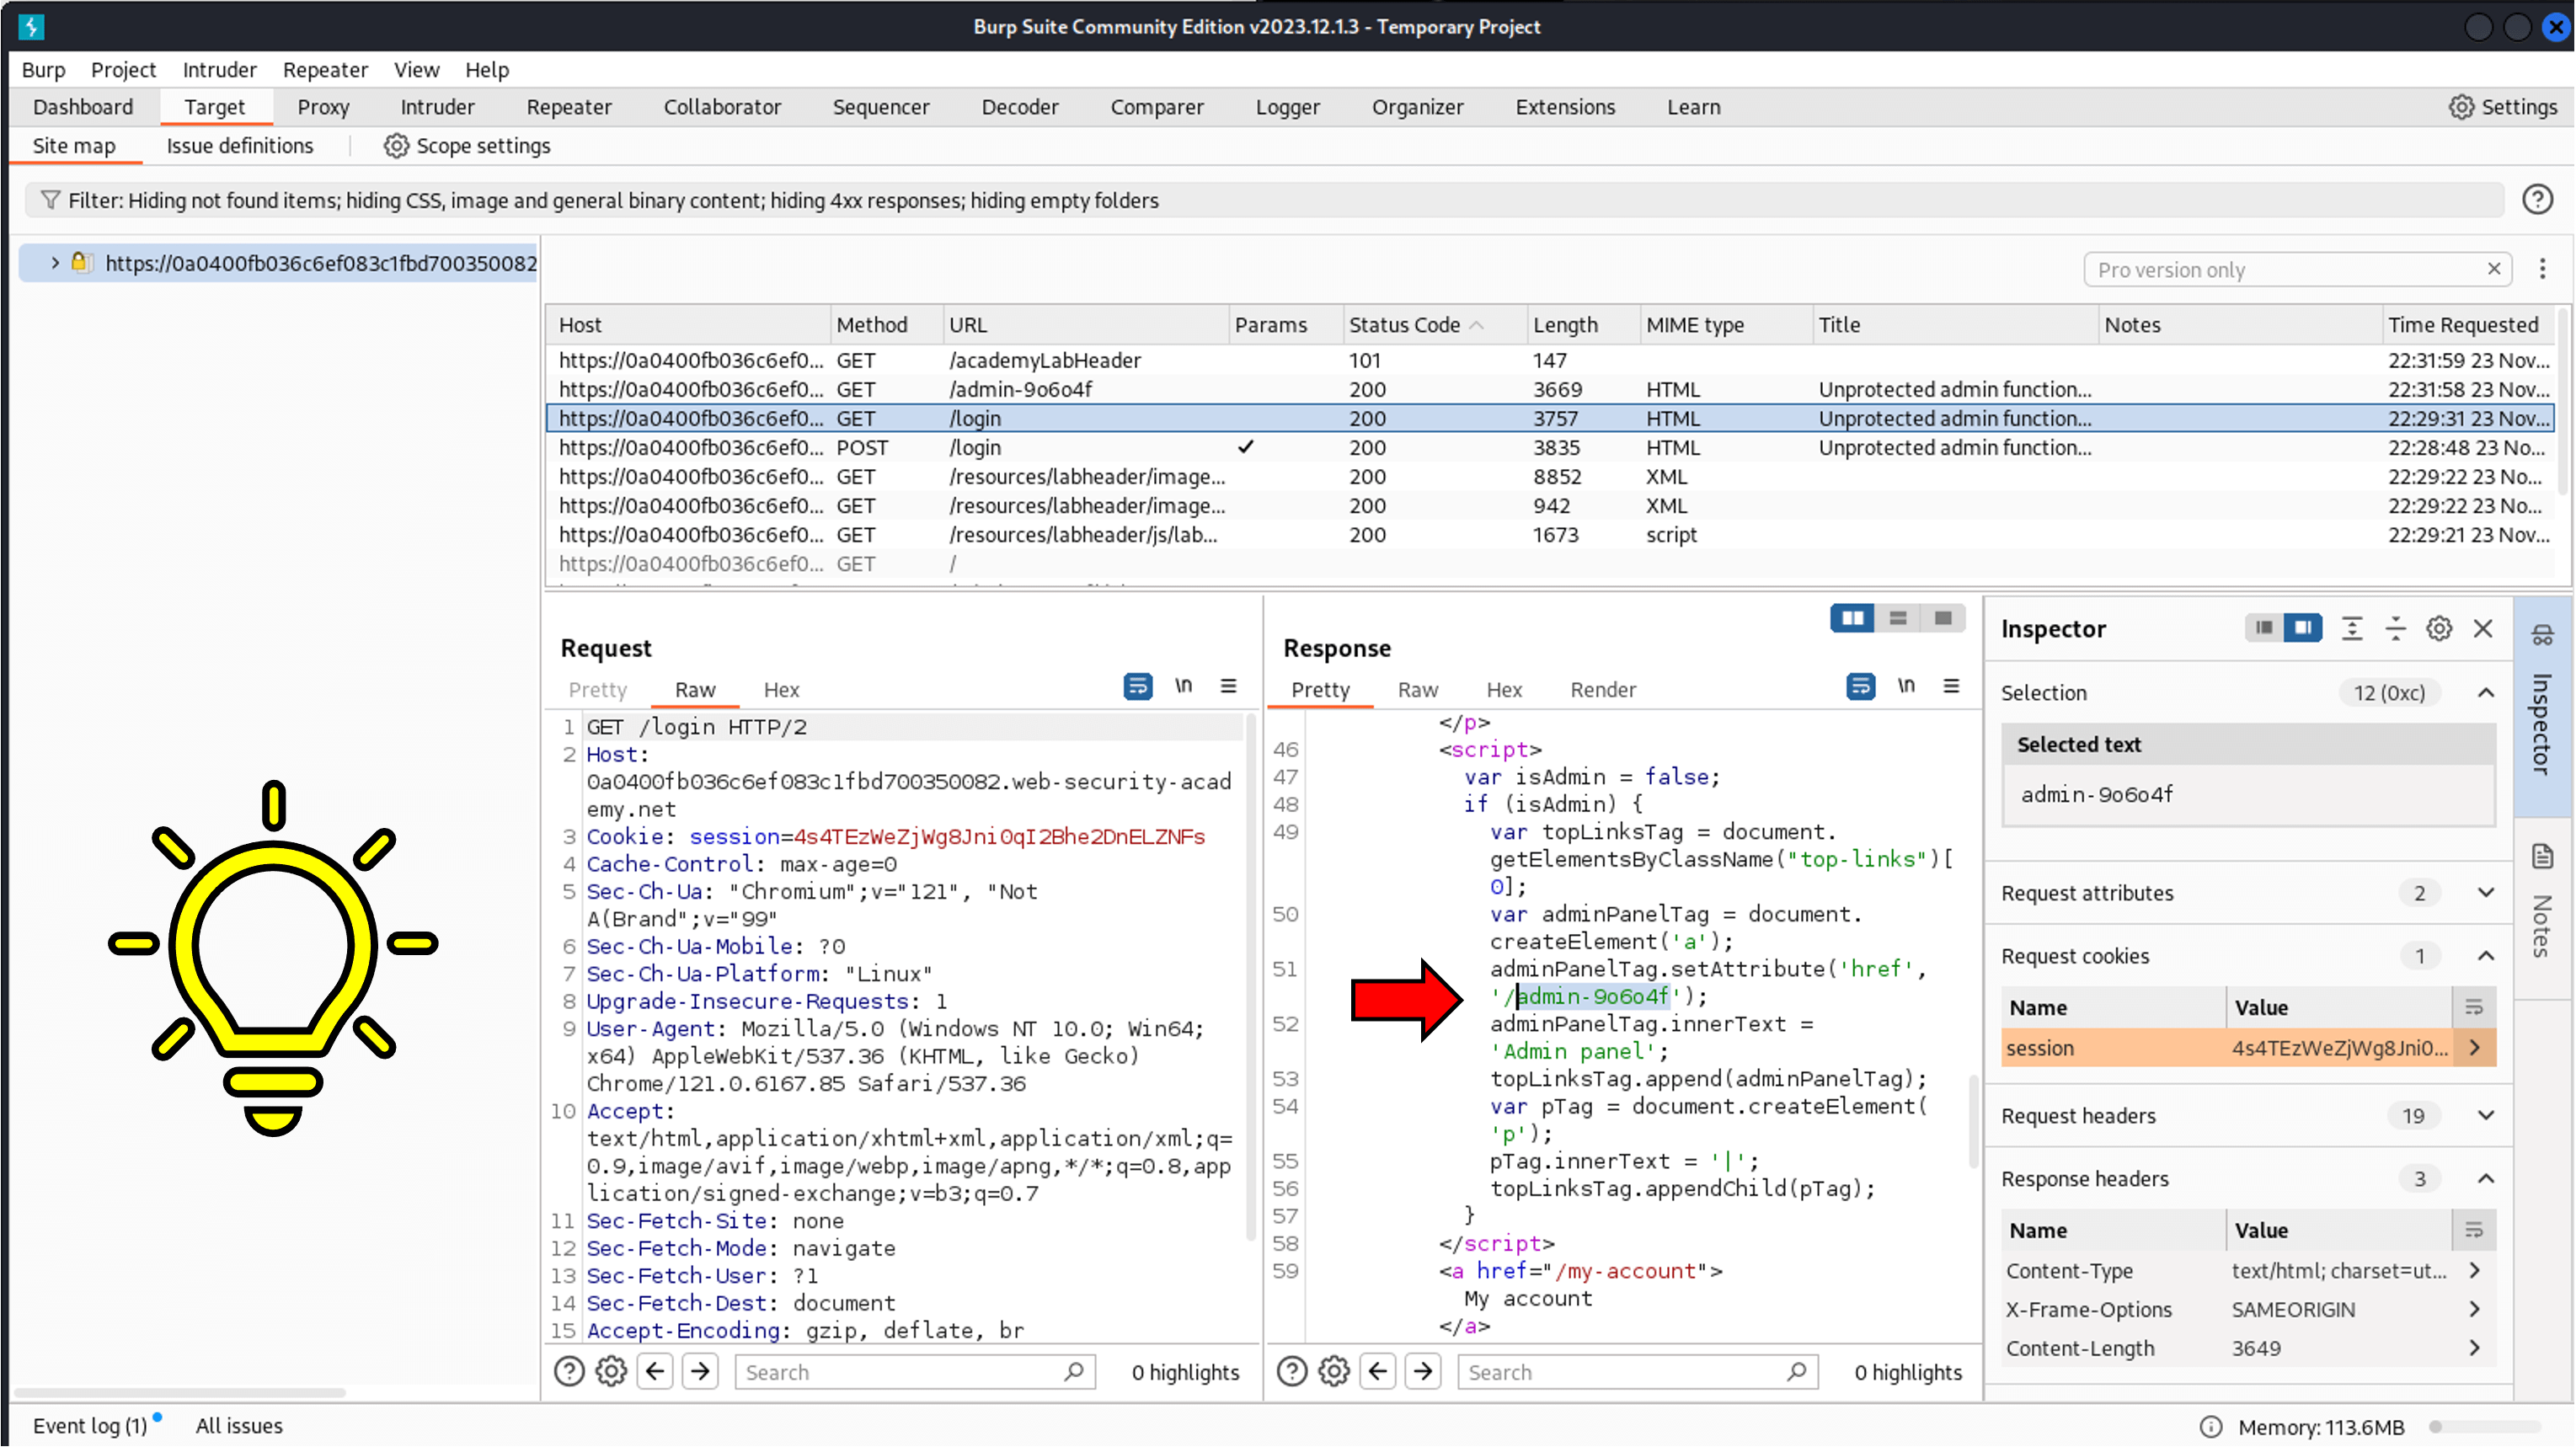Screen dimensions: 2576x1447
Task: Select top-bottom request/response layout
Action: click(1898, 618)
